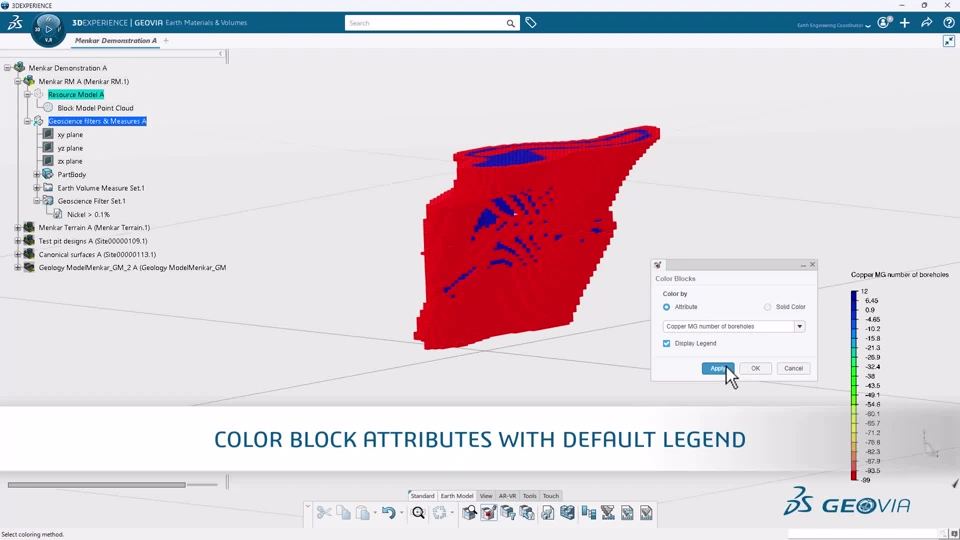Click the search magnifier icon

tap(510, 23)
